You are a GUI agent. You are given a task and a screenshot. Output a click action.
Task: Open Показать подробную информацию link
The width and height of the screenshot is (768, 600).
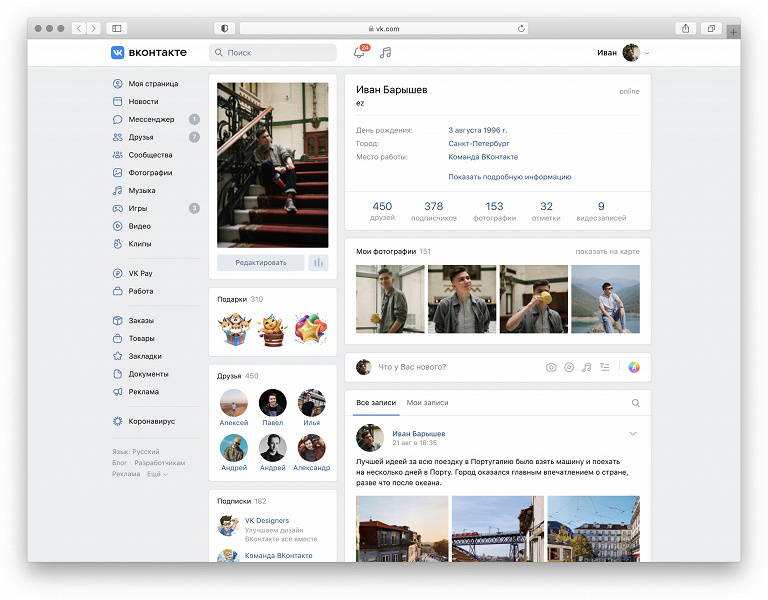[509, 177]
